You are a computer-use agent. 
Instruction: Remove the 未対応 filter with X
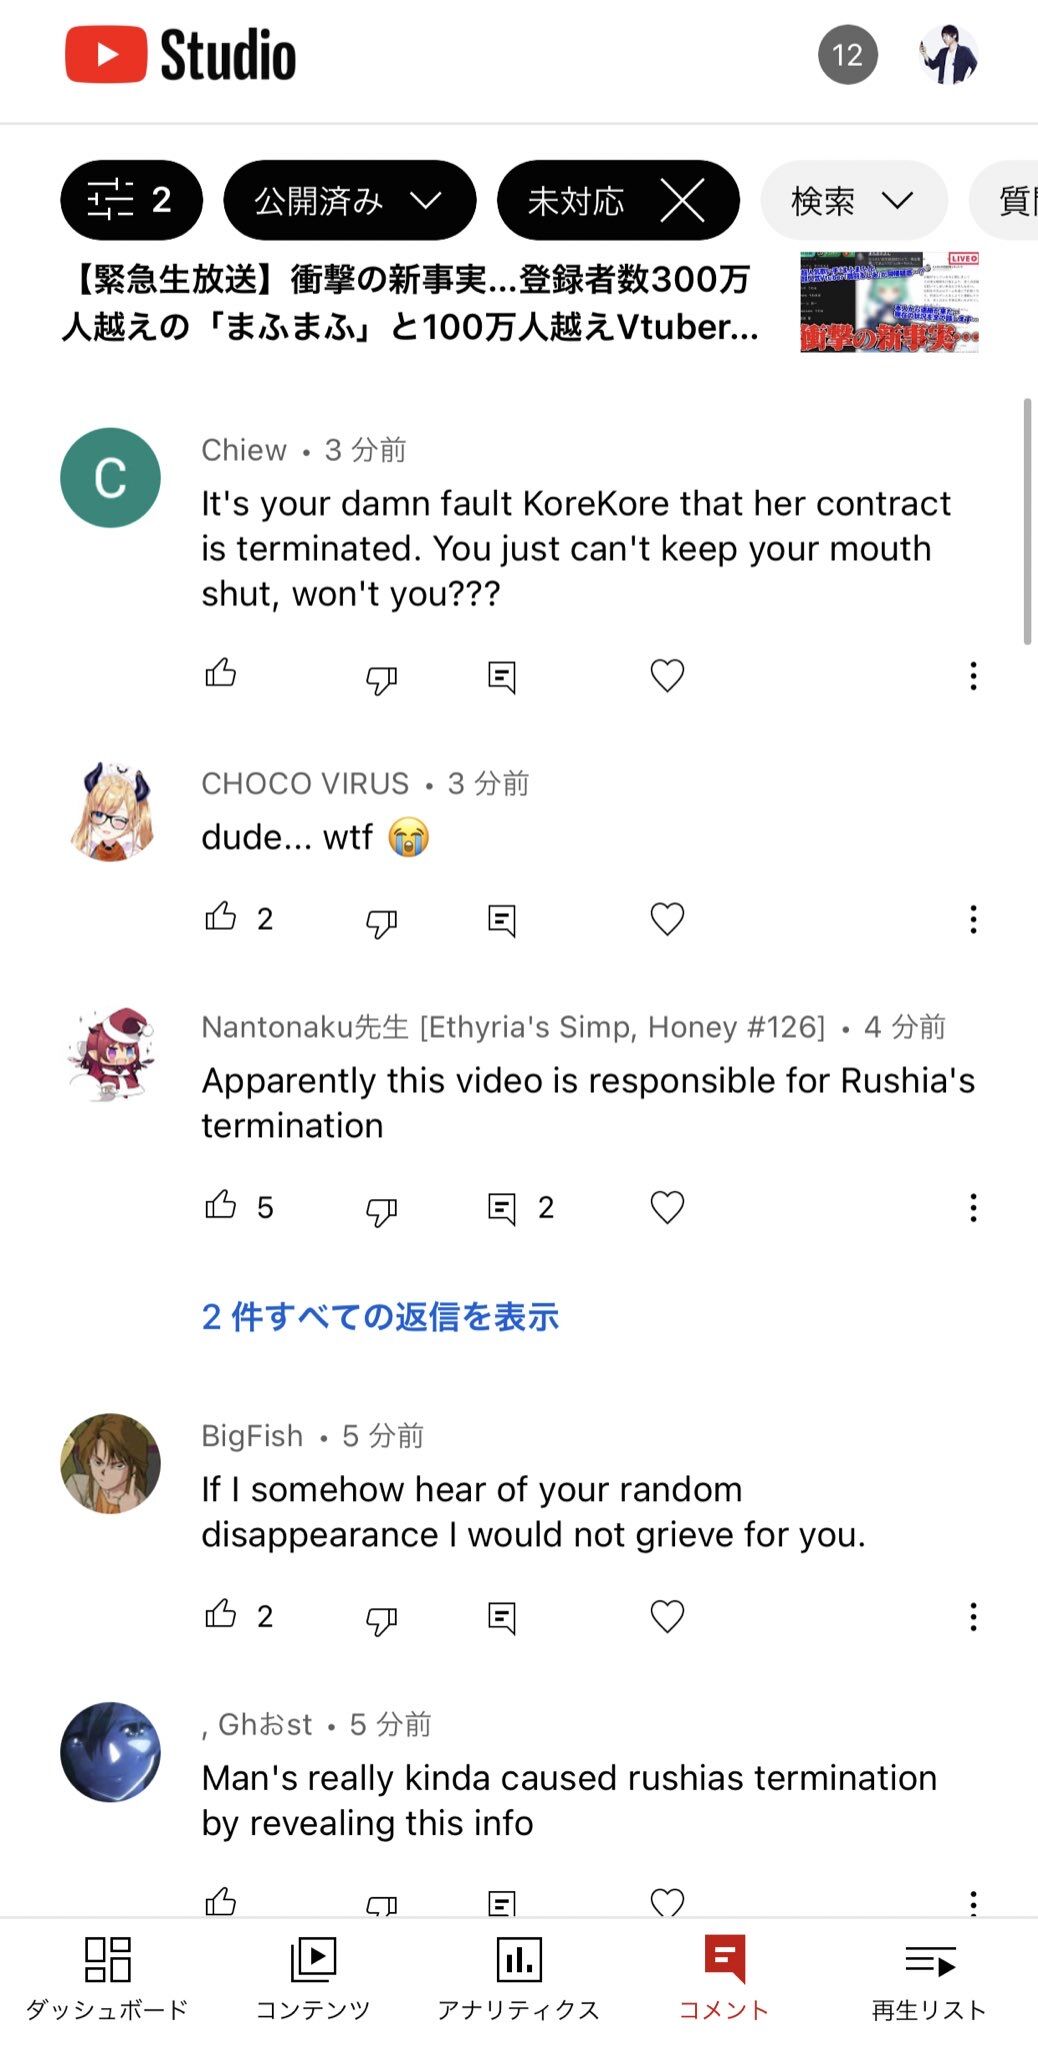(683, 200)
